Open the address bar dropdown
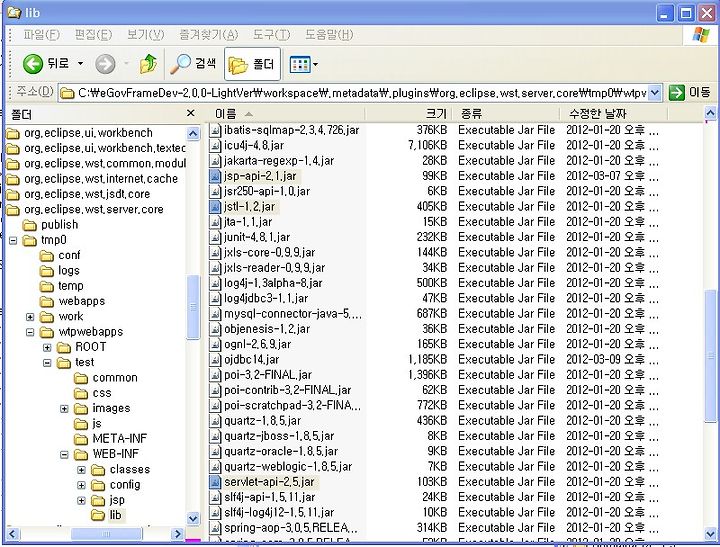This screenshot has height=547, width=720. 655,93
